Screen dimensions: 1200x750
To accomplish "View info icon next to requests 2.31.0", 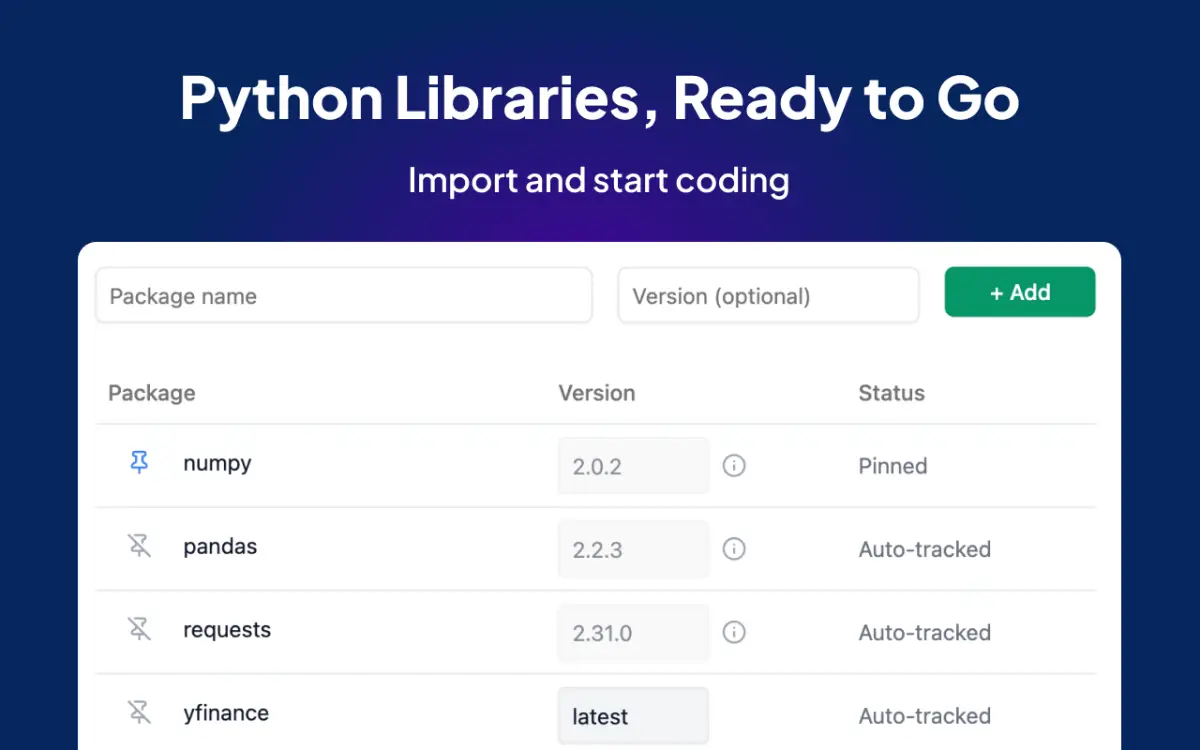I will 734,632.
